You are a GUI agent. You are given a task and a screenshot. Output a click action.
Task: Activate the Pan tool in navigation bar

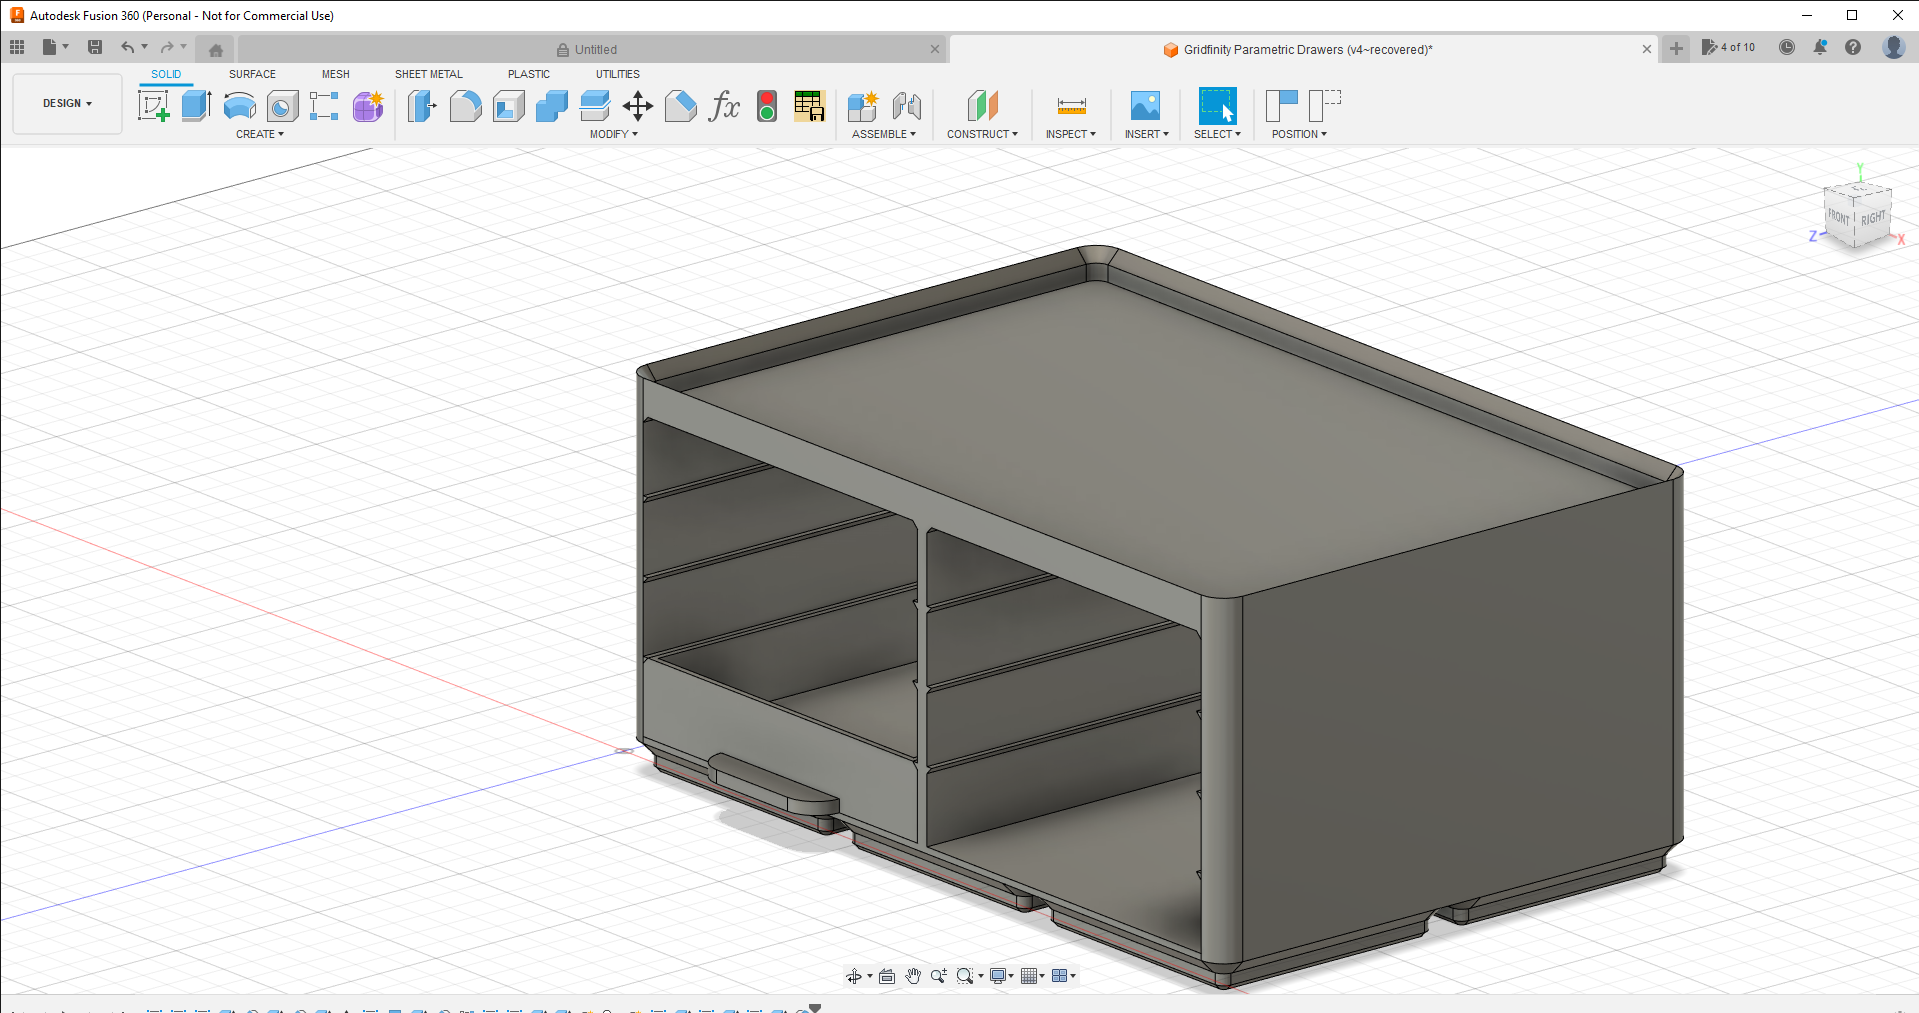click(913, 975)
